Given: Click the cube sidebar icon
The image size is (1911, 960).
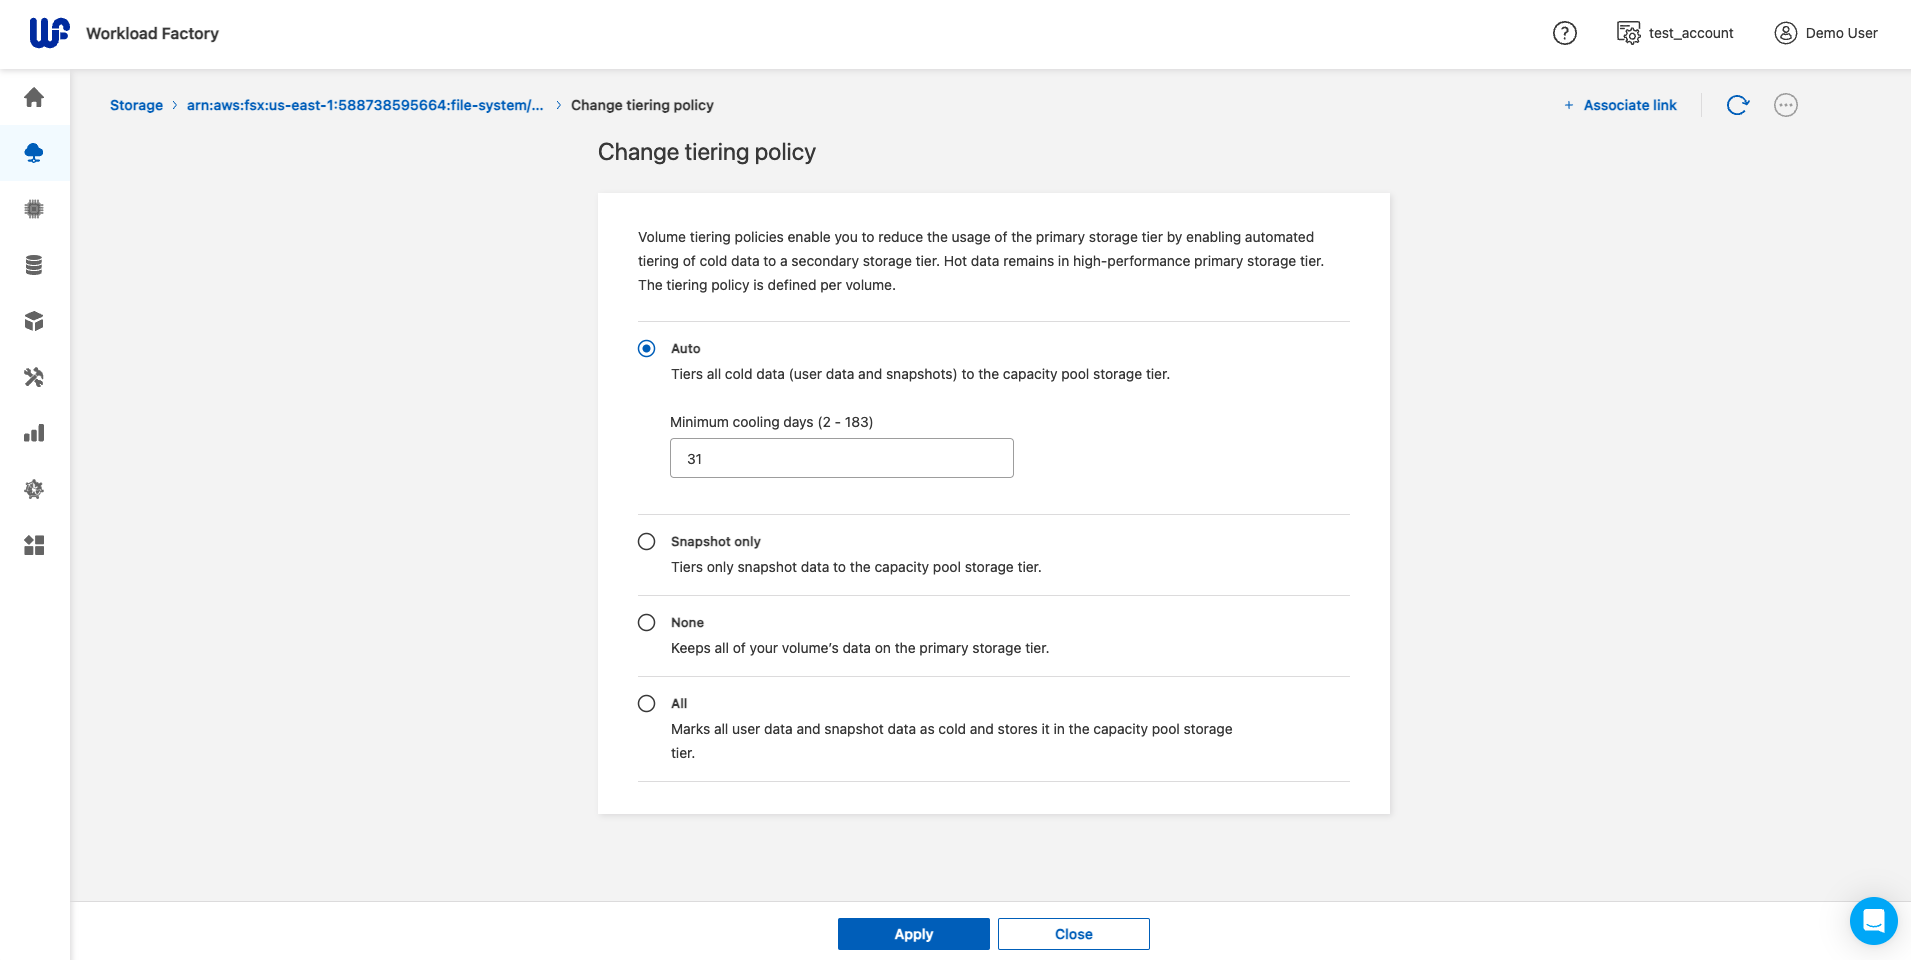Looking at the screenshot, I should pyautogui.click(x=34, y=321).
